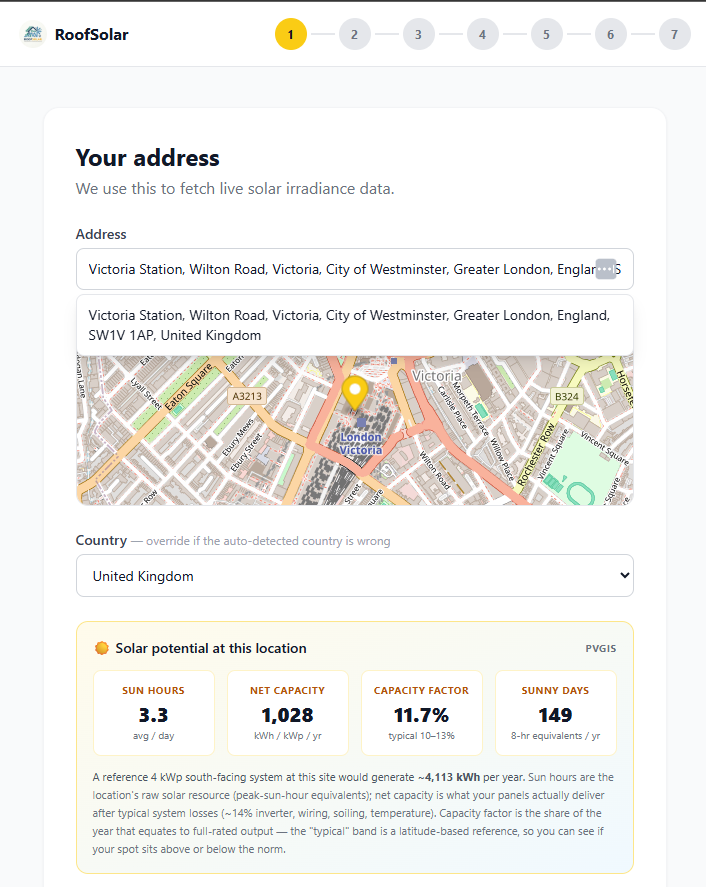Click the RoofSolar brand name

point(92,35)
